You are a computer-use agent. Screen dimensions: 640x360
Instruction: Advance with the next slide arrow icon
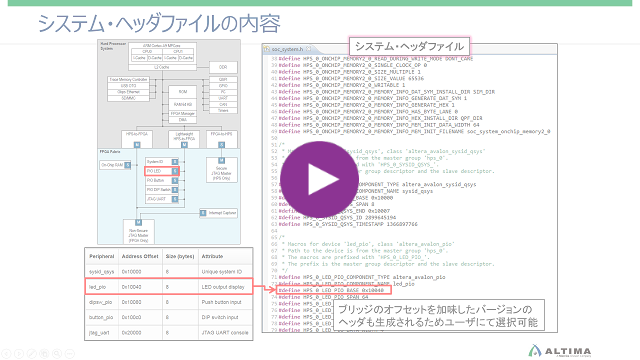(19, 353)
